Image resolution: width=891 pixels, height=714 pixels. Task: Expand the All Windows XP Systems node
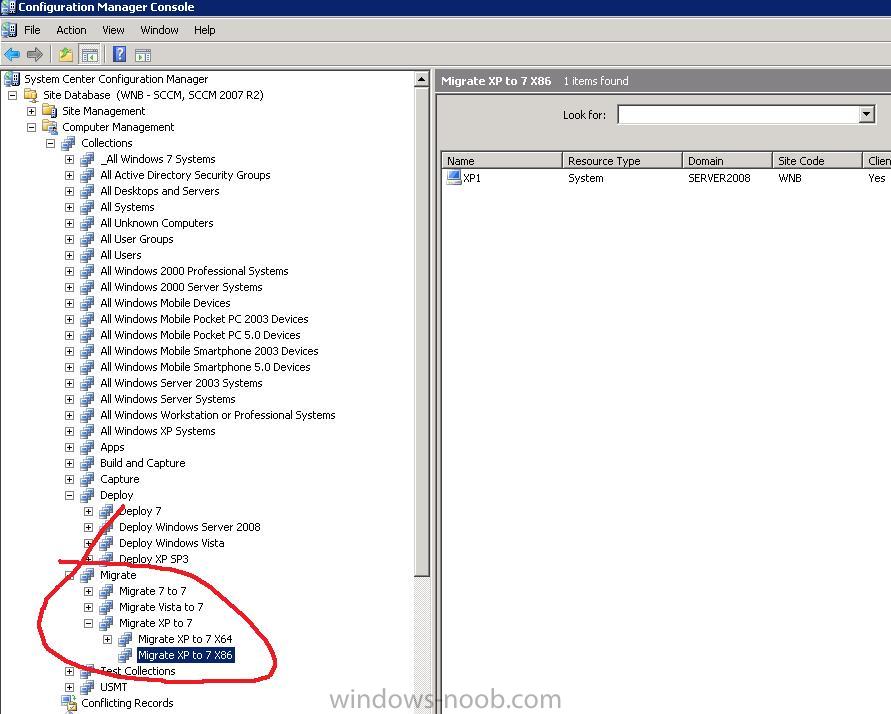click(x=69, y=431)
